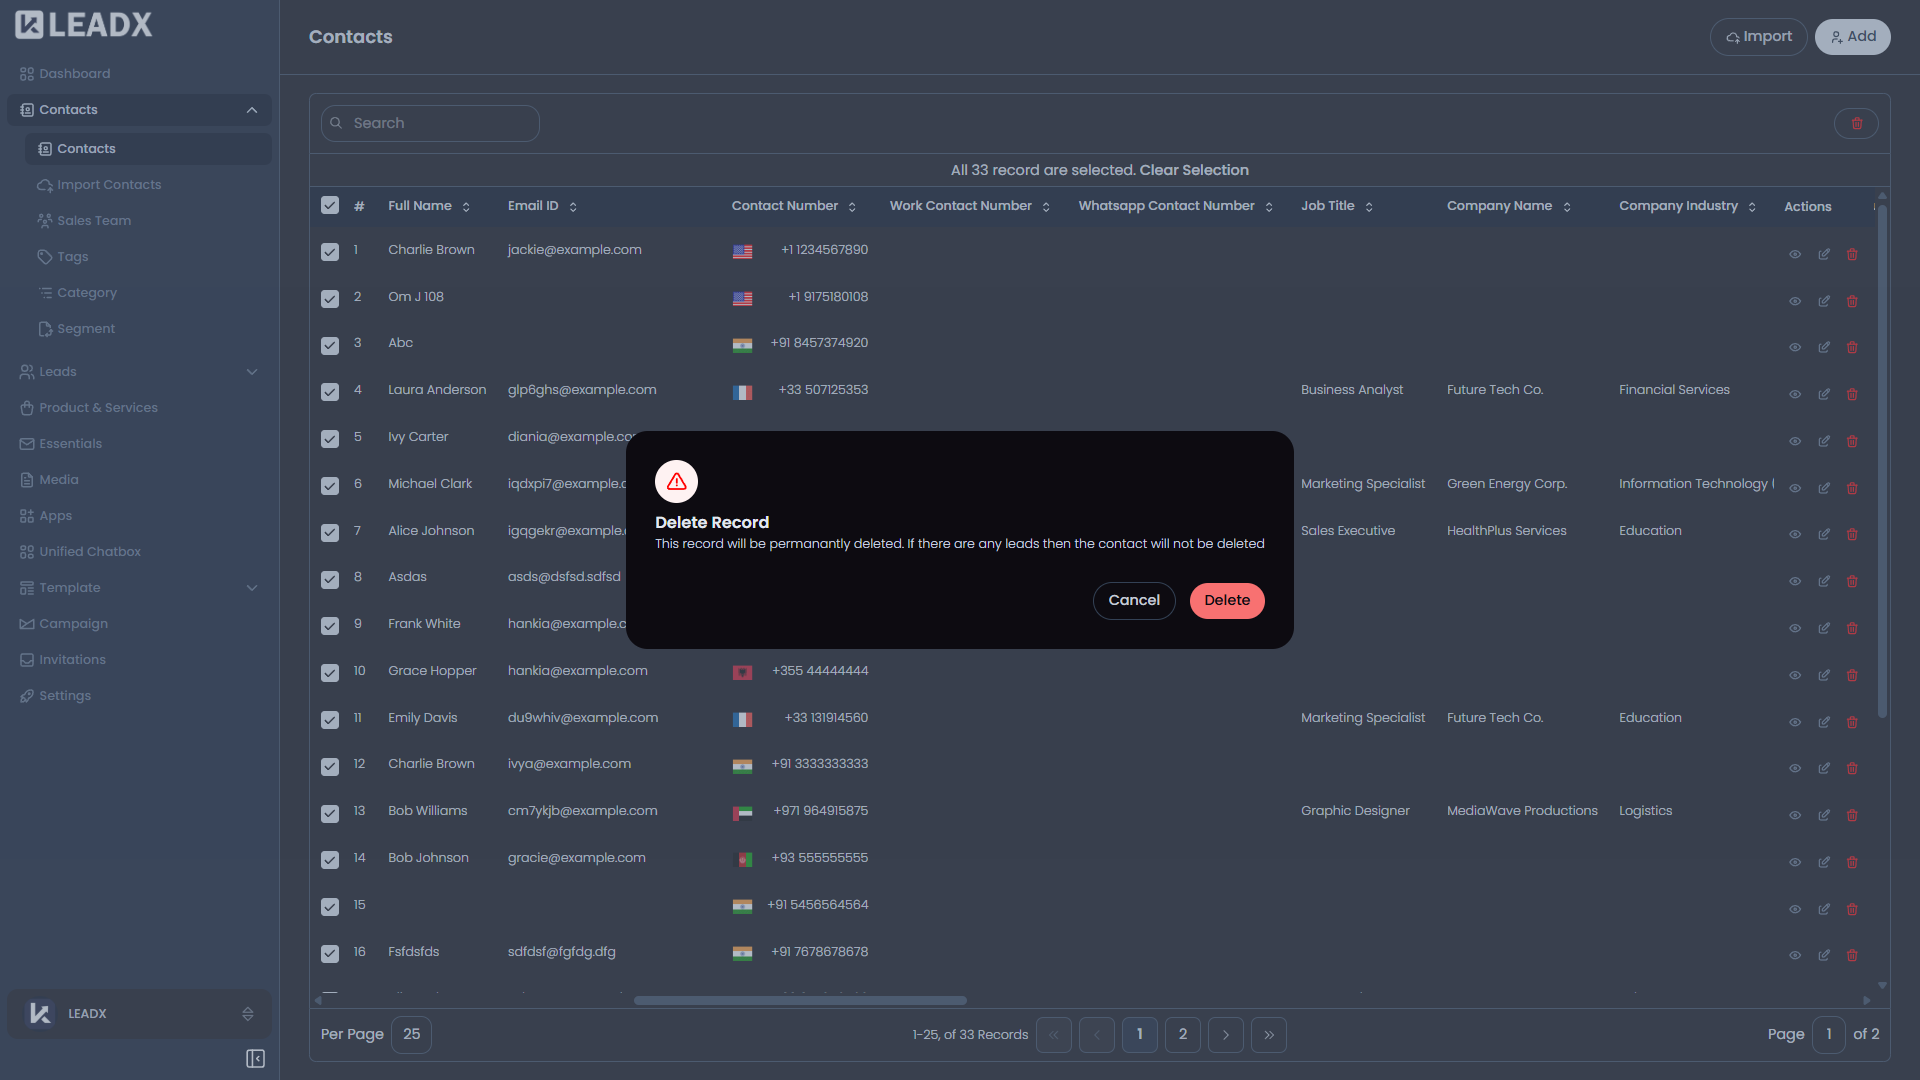Sort the Email ID column
The image size is (1920, 1080).
tap(572, 206)
